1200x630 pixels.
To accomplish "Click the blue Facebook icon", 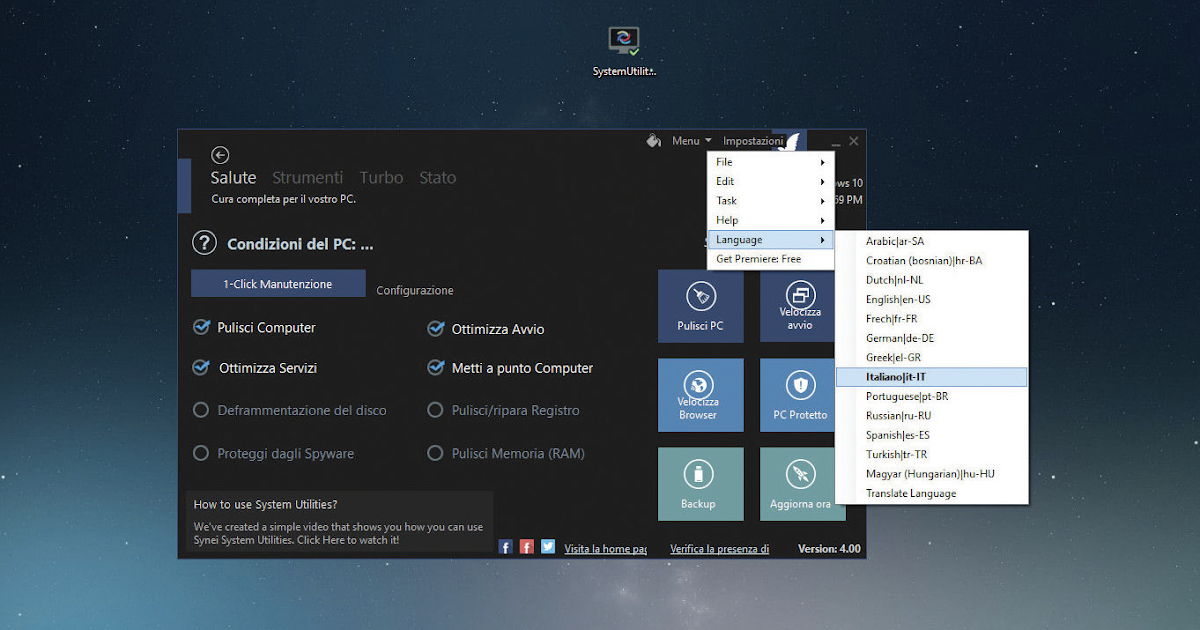I will tap(506, 547).
